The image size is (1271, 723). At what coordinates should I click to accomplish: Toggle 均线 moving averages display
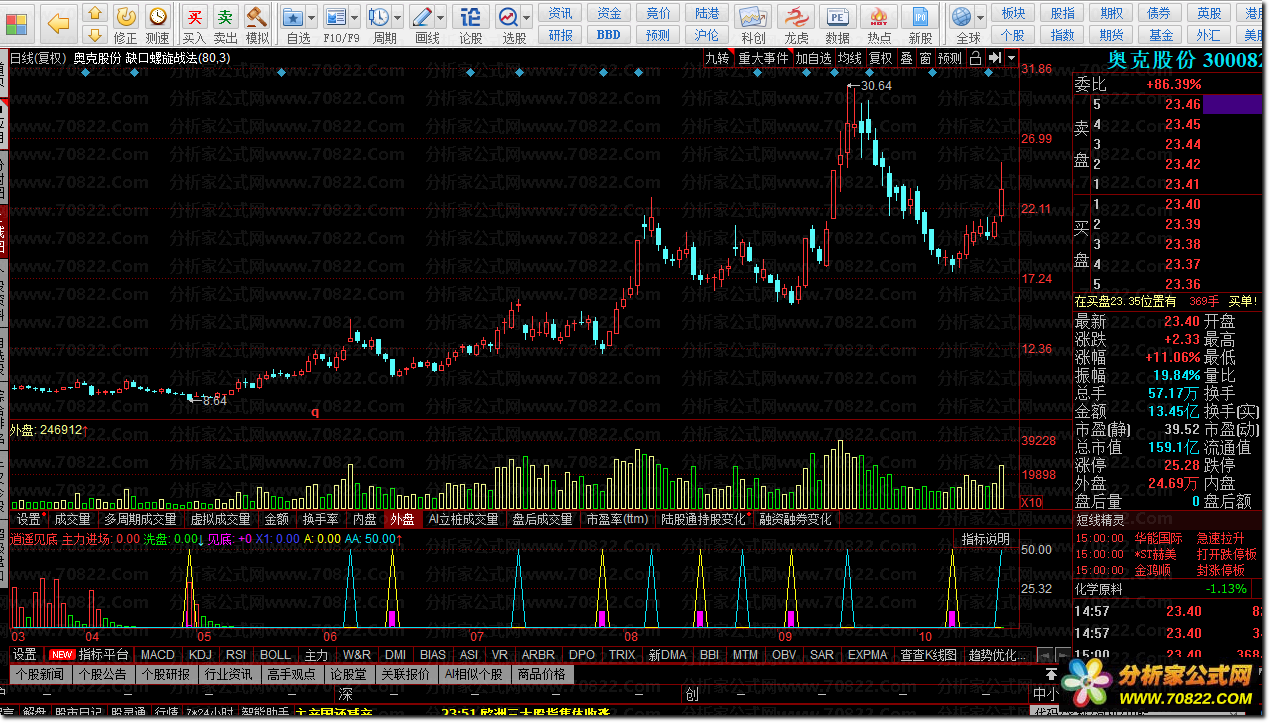point(849,58)
